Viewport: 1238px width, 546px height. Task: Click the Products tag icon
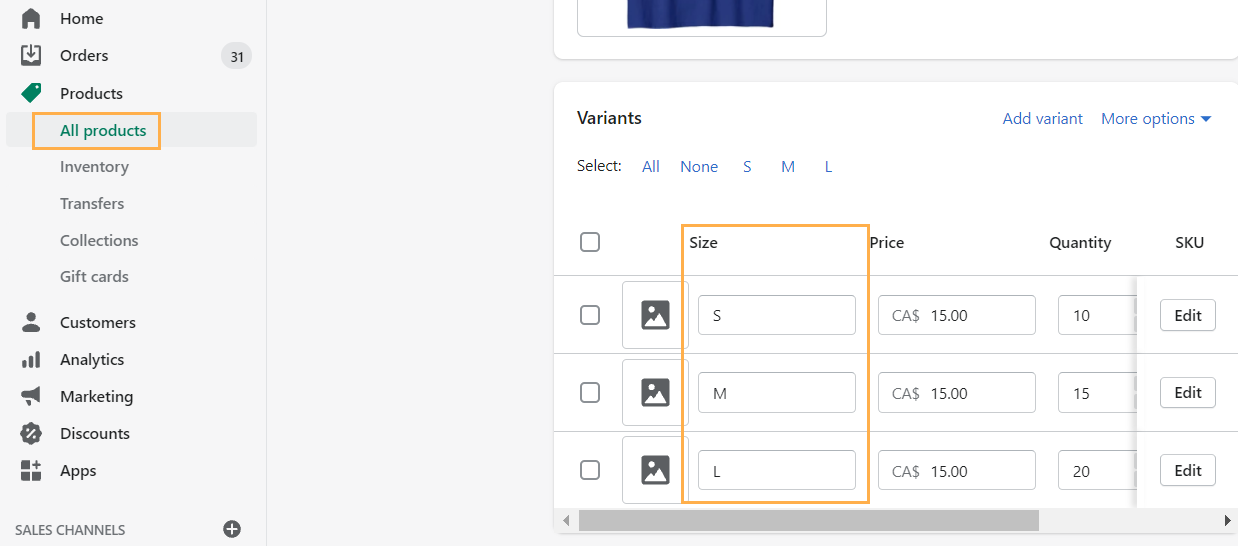[31, 93]
